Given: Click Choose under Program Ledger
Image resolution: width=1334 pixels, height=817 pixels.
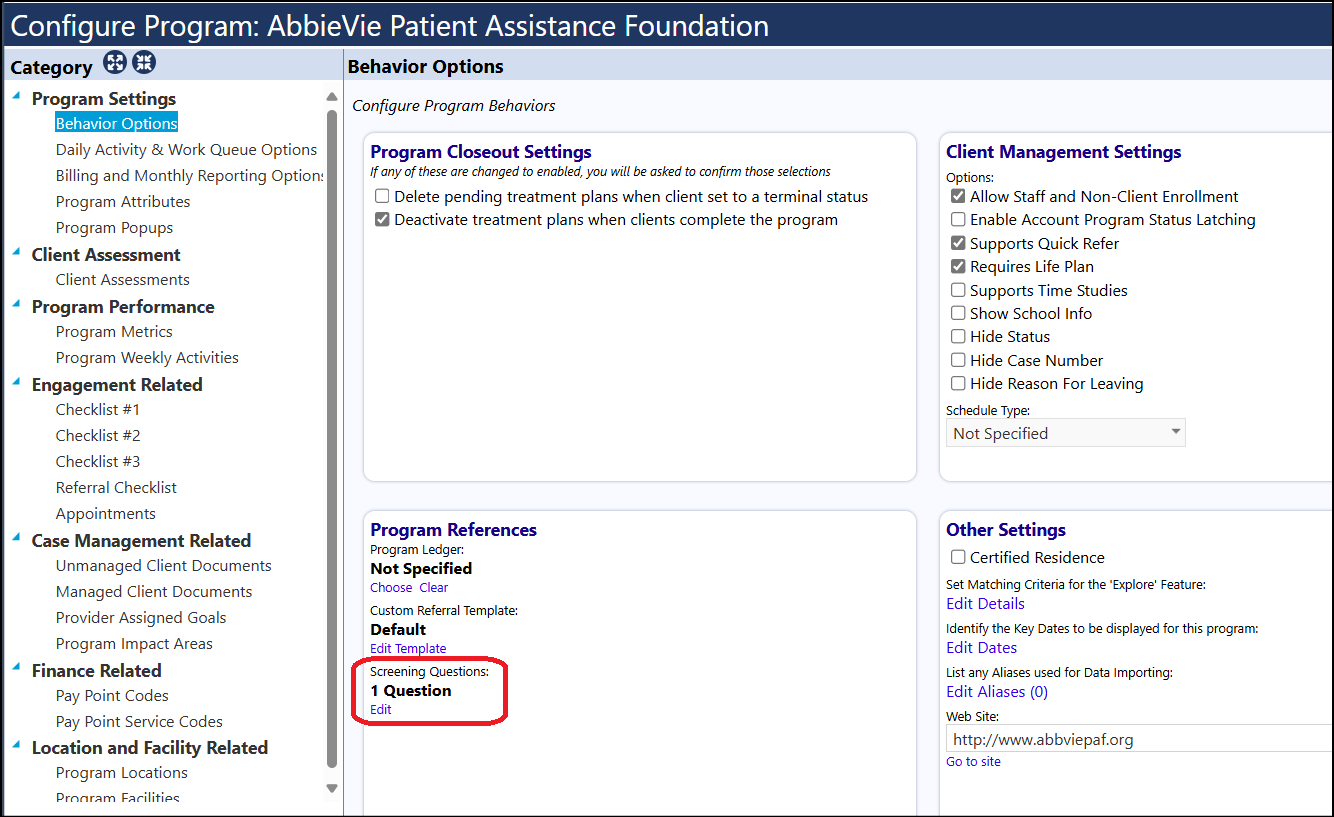Looking at the screenshot, I should point(391,588).
